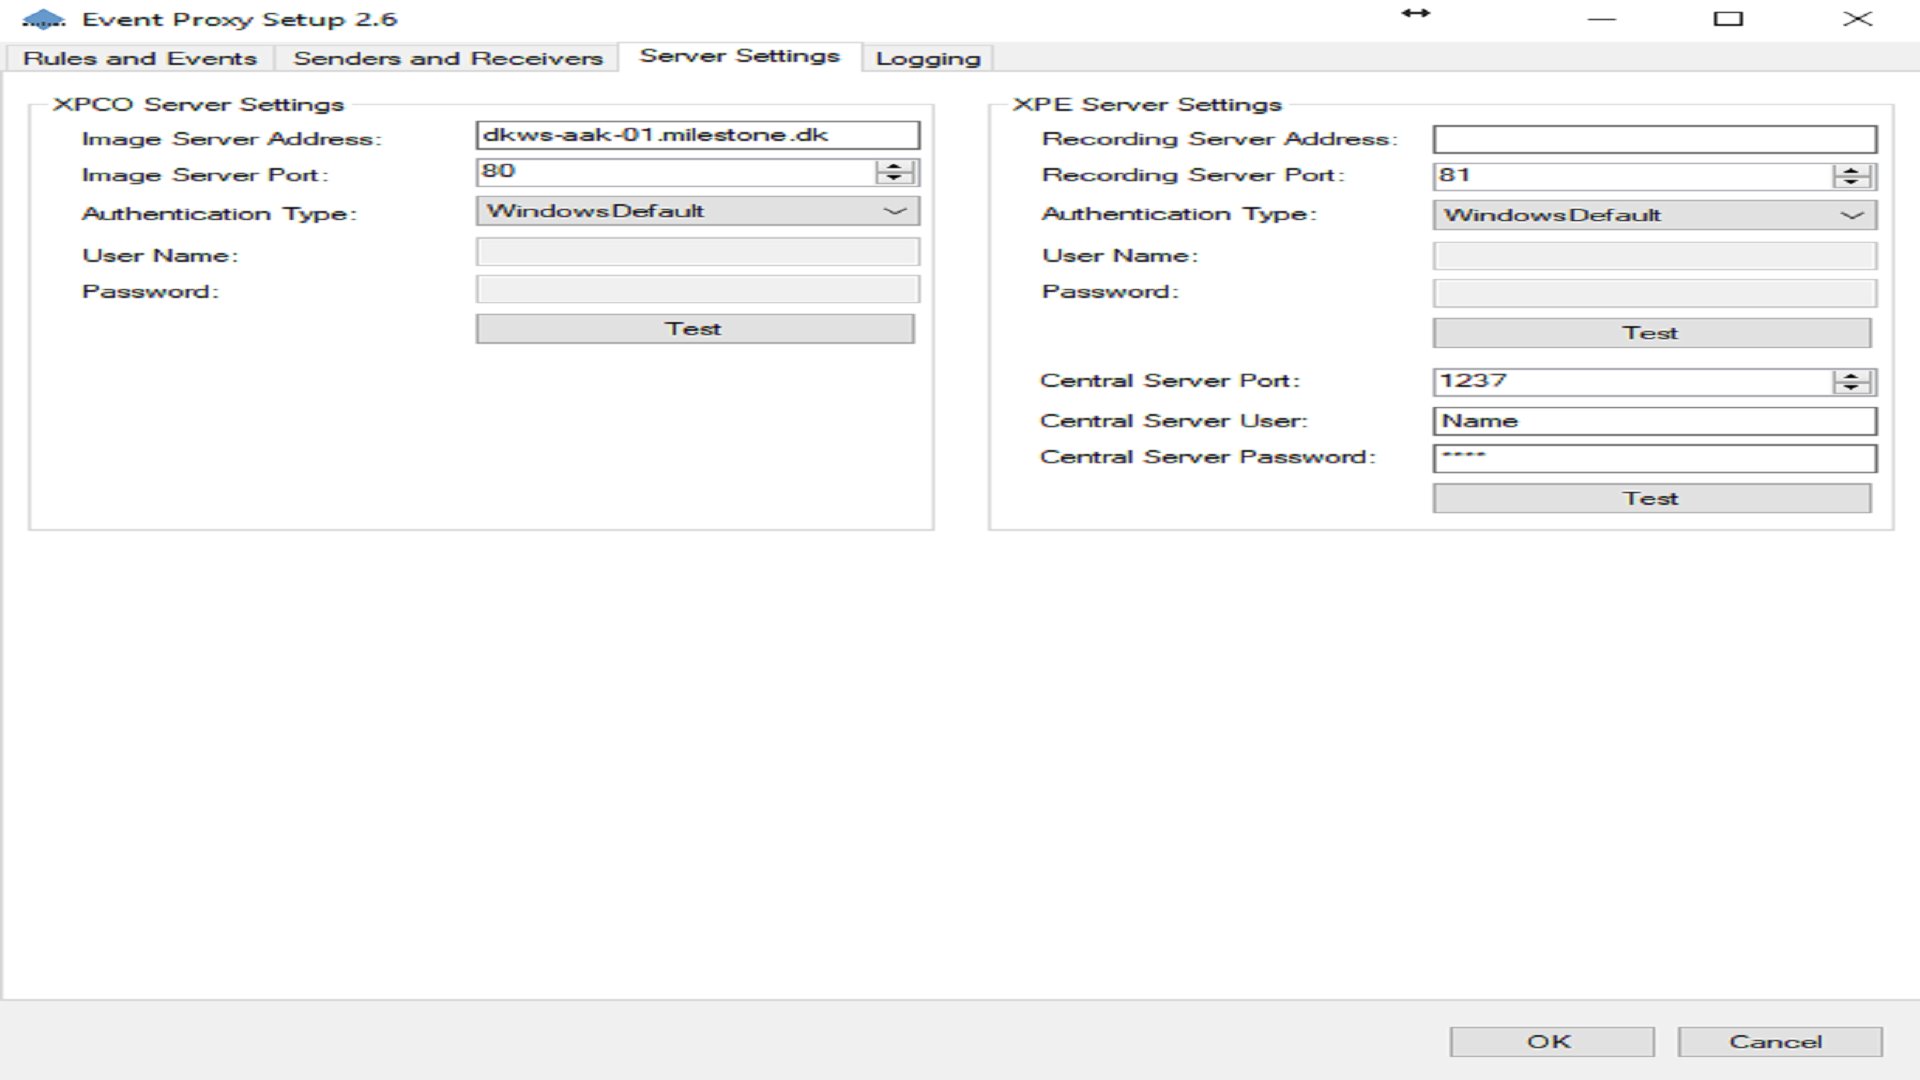Click the Event Proxy Setup app icon
The width and height of the screenshot is (1920, 1080).
pyautogui.click(x=43, y=19)
